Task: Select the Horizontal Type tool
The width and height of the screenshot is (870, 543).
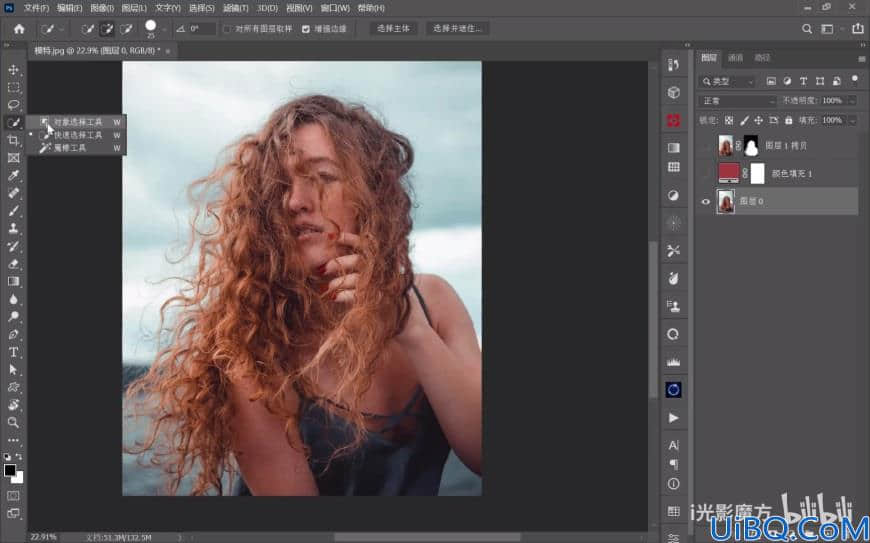Action: click(13, 352)
